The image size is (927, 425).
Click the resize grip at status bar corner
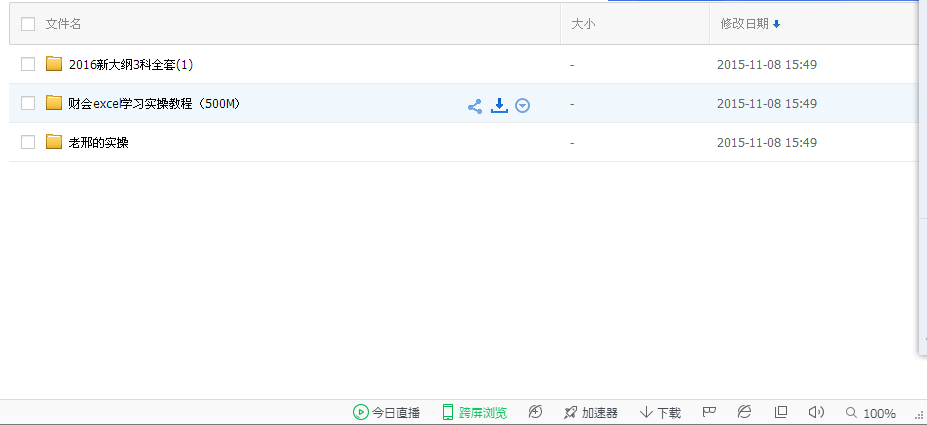coord(921,416)
